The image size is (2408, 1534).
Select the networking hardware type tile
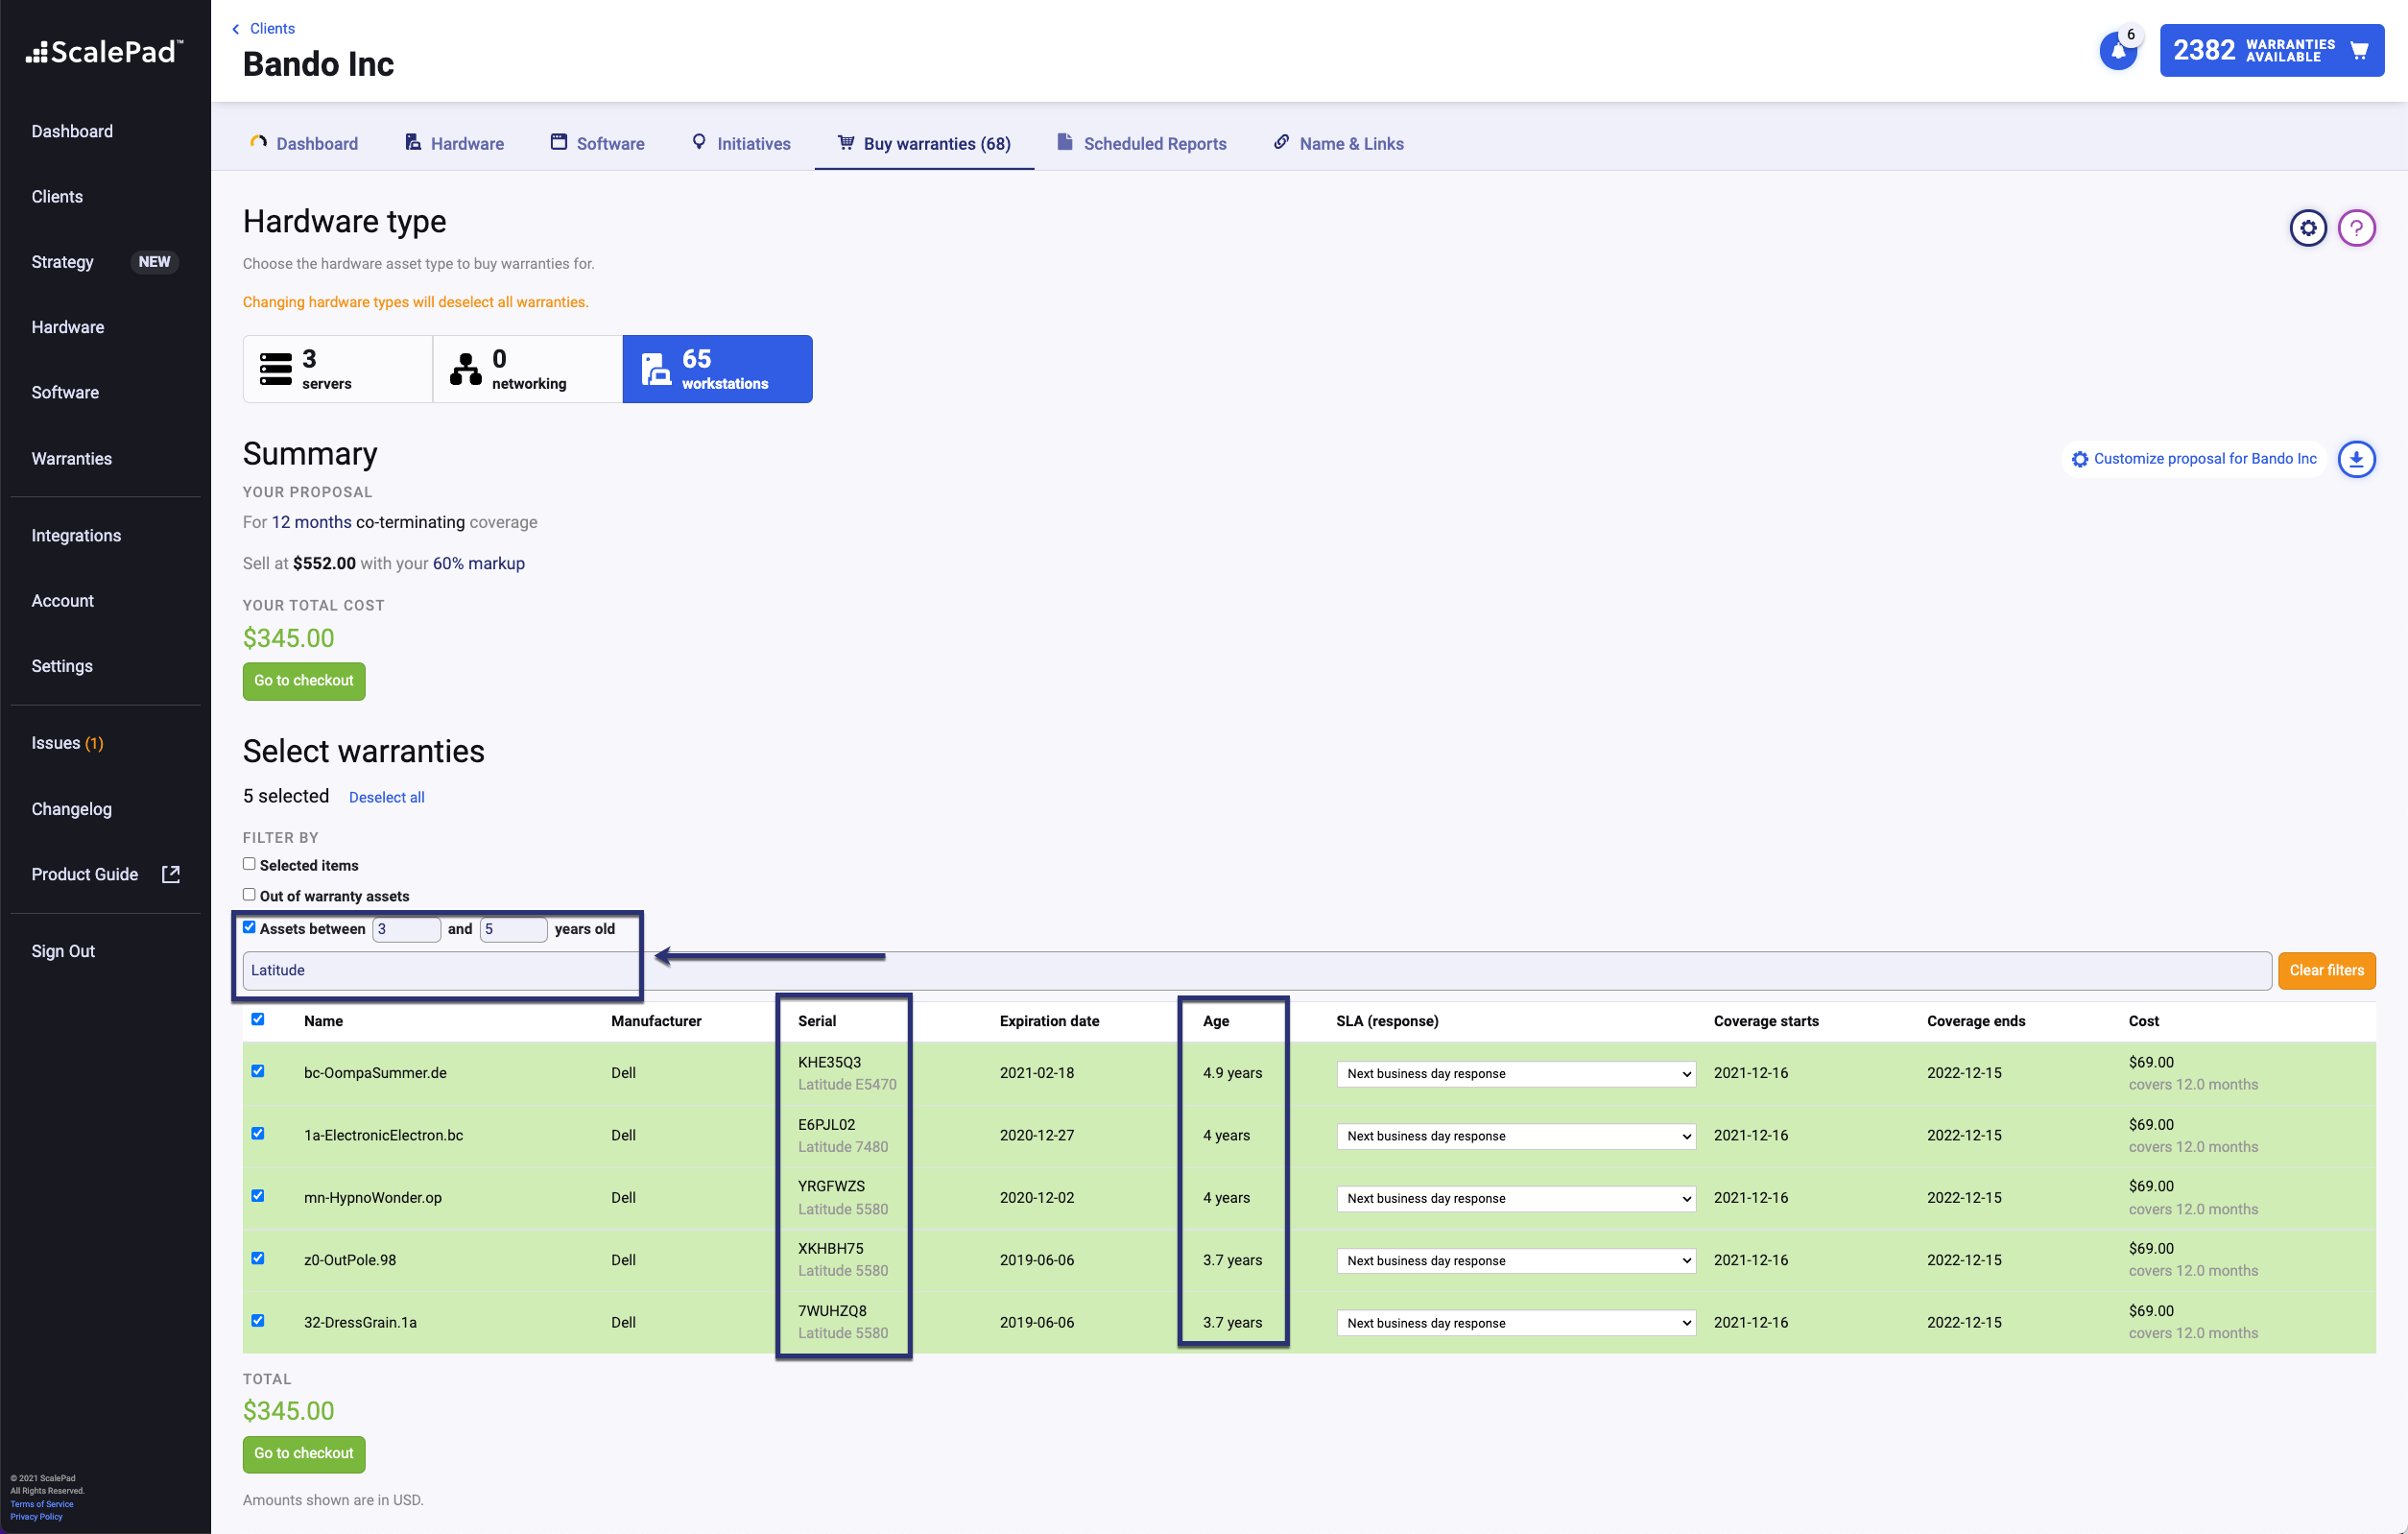click(x=527, y=369)
